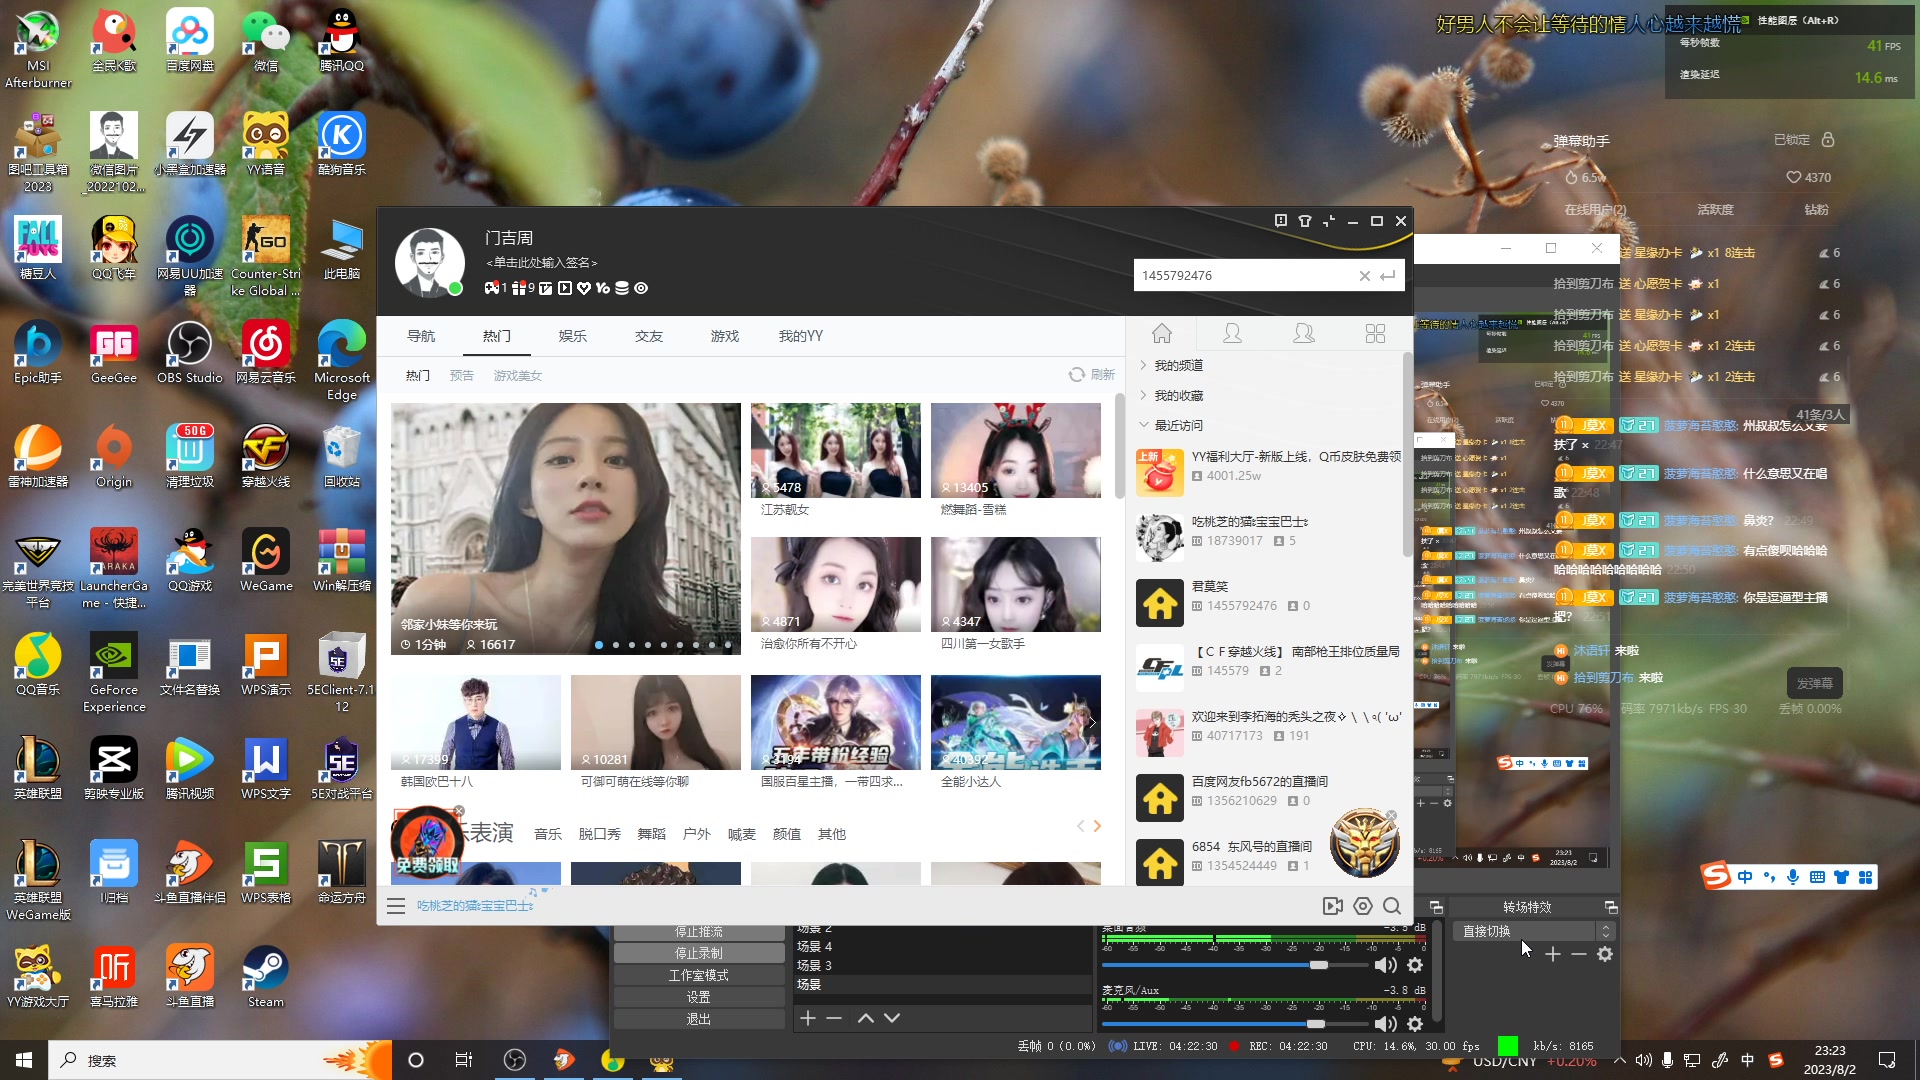1920x1080 pixels.
Task: Open OBS Studio desktop shortcut icon
Action: [190, 352]
